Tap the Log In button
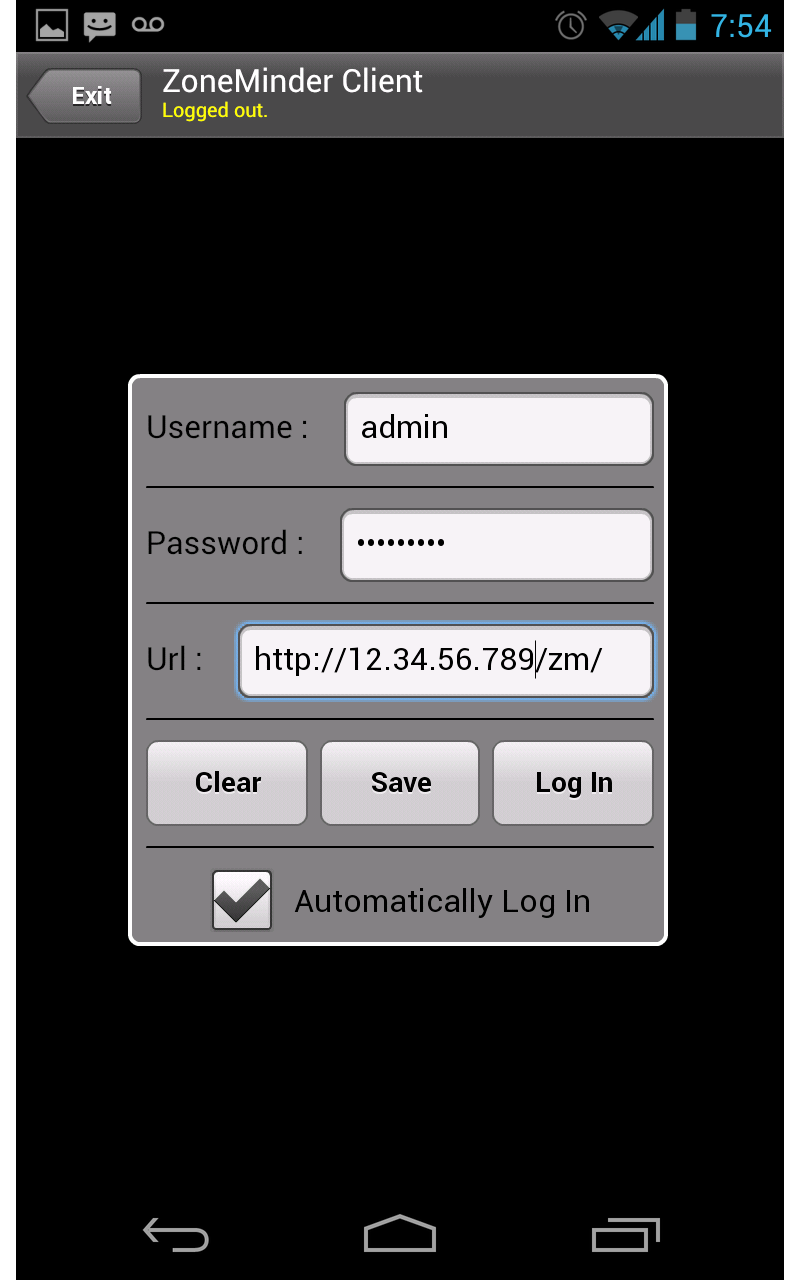 click(573, 783)
